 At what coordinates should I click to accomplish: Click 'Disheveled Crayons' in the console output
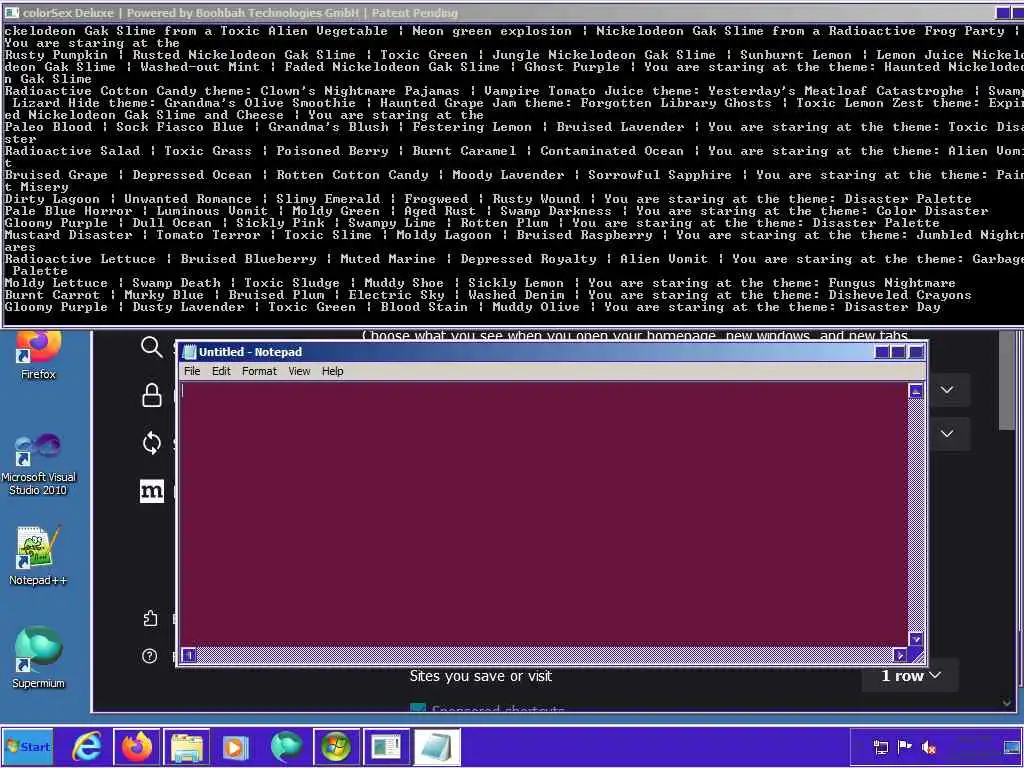[900, 295]
